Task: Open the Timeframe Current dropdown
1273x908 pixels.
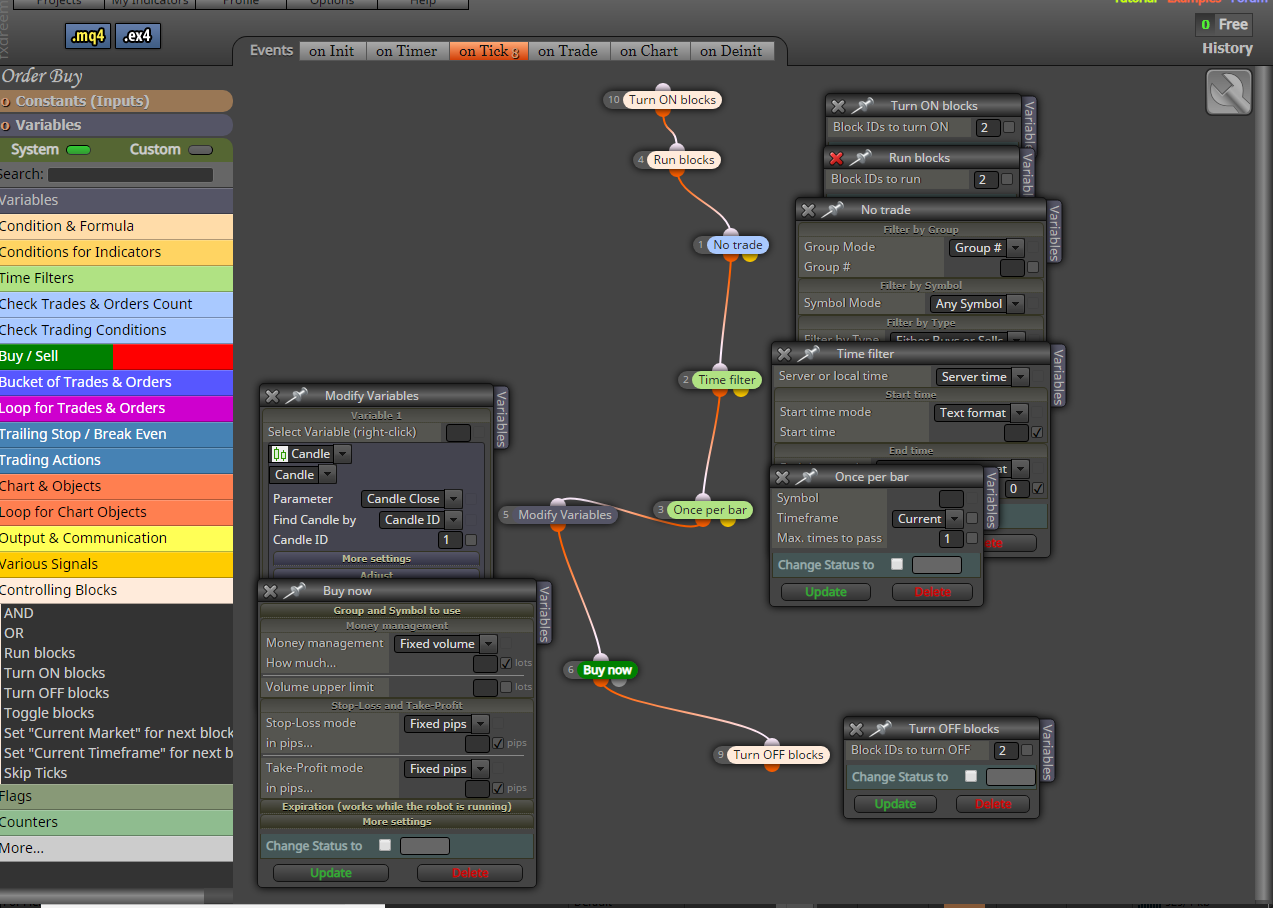Action: 928,518
